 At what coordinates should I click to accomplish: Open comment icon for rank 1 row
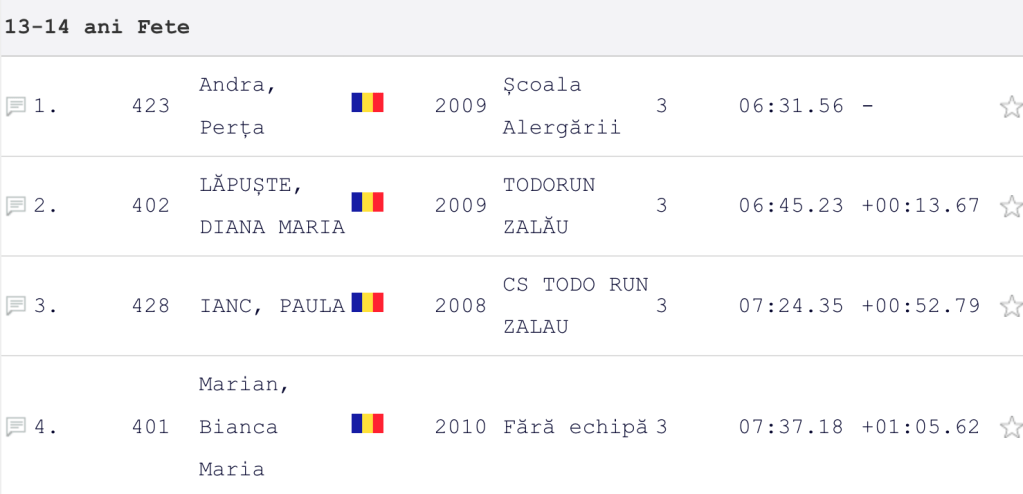15,106
